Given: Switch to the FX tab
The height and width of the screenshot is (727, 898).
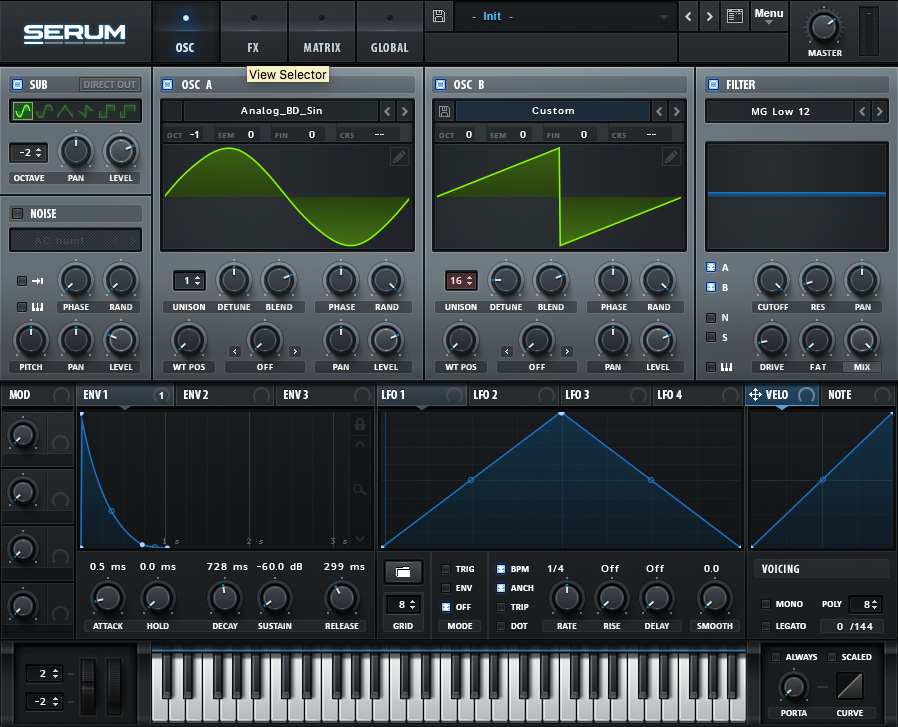Looking at the screenshot, I should click(x=253, y=32).
